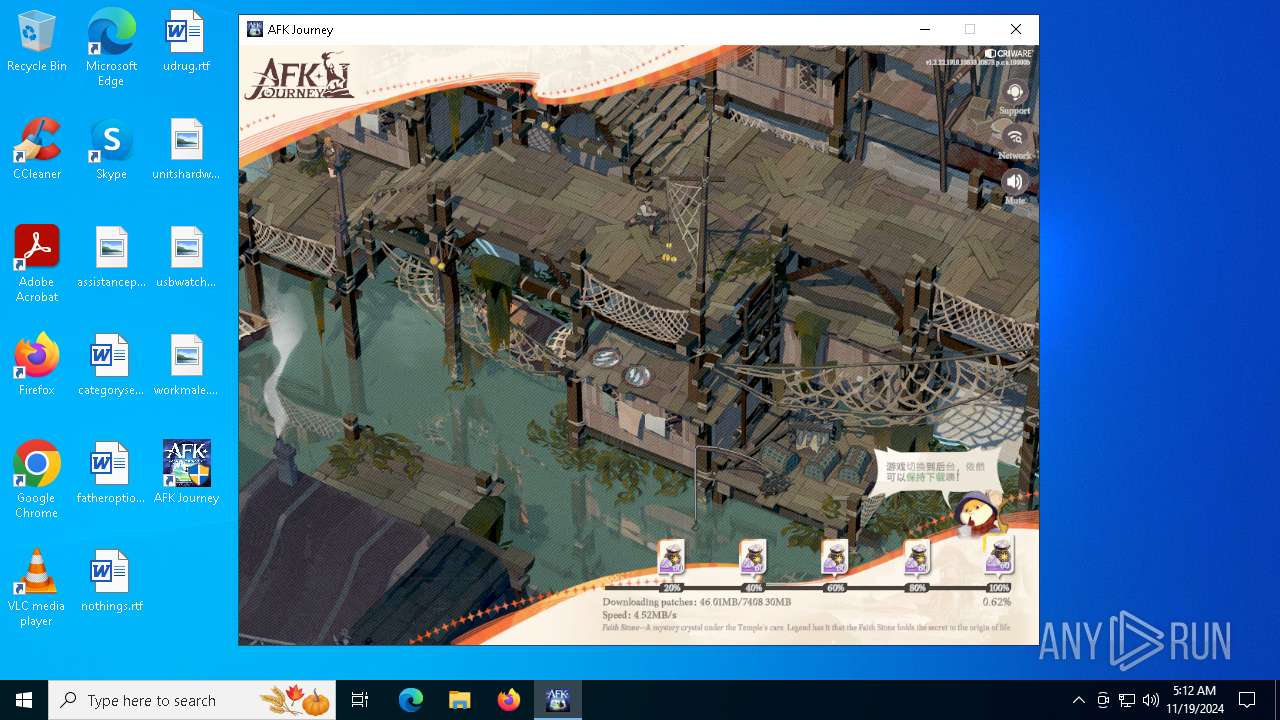Click the AFK Journey logo in game window
1280x720 pixels.
click(299, 78)
